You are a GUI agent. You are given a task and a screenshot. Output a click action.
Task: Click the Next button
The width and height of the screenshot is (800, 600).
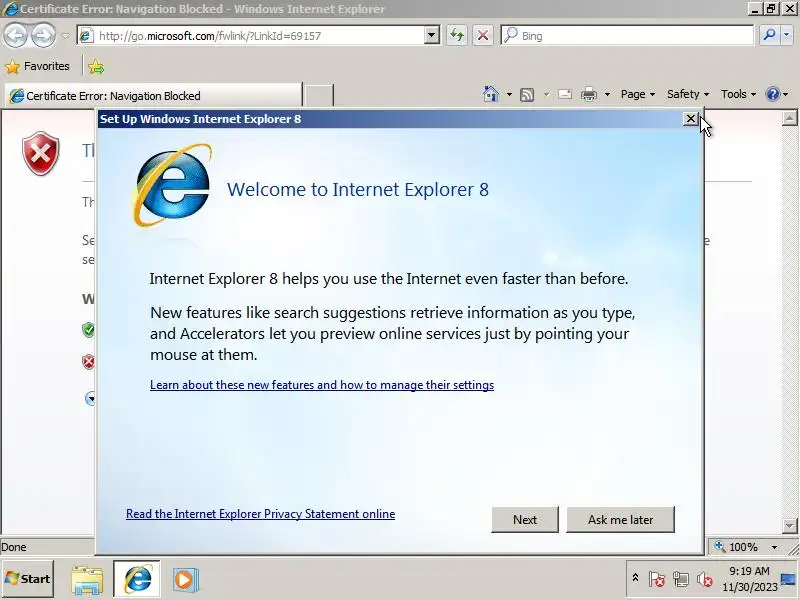(x=525, y=519)
